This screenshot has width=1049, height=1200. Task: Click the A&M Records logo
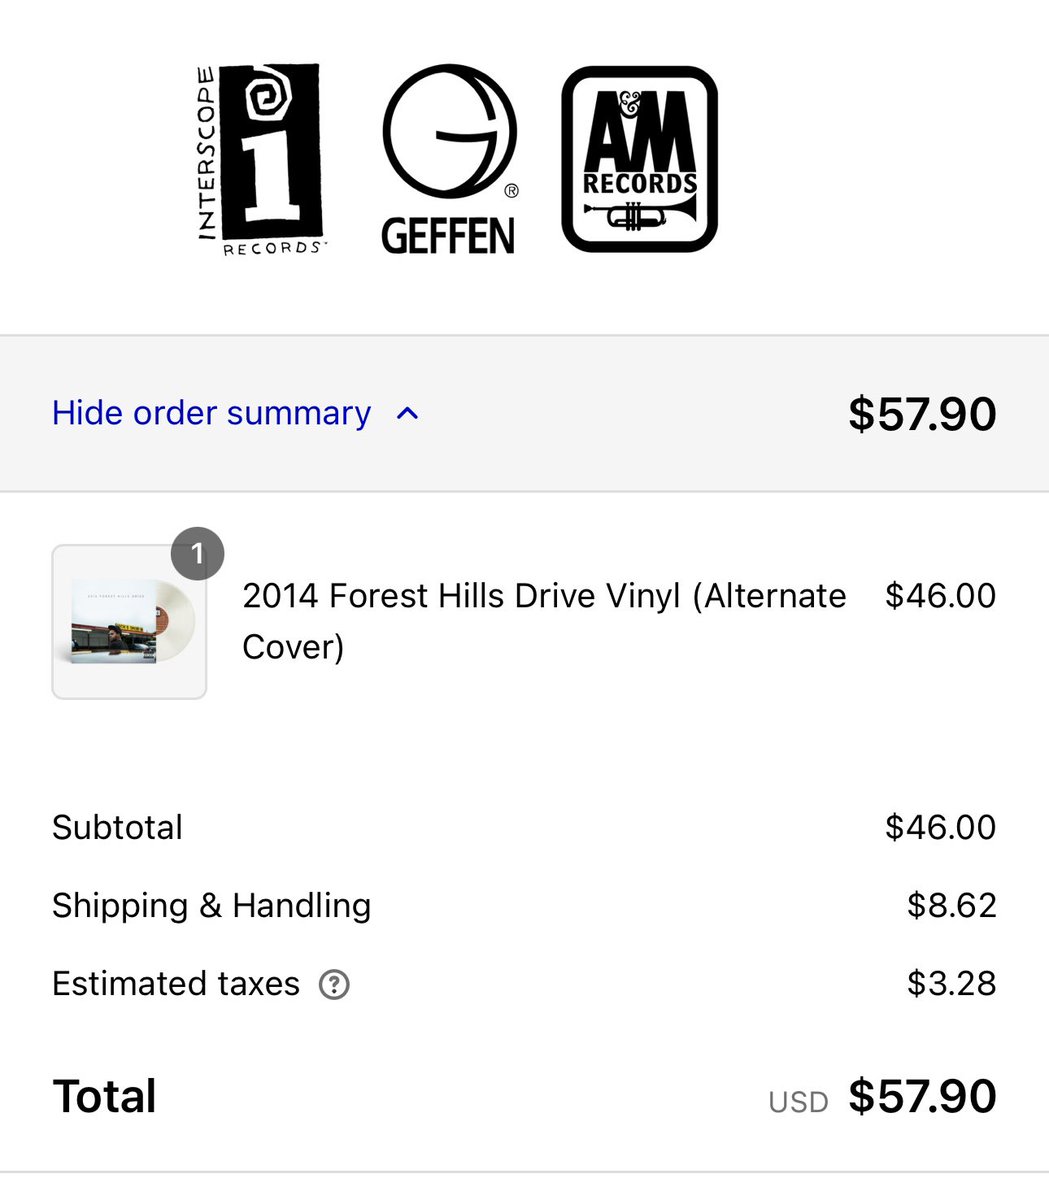(x=640, y=159)
